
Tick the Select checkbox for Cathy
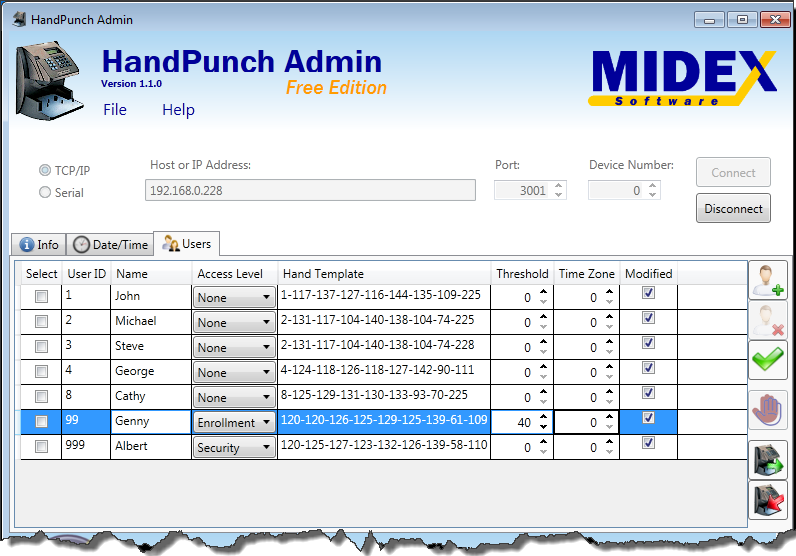tap(42, 396)
